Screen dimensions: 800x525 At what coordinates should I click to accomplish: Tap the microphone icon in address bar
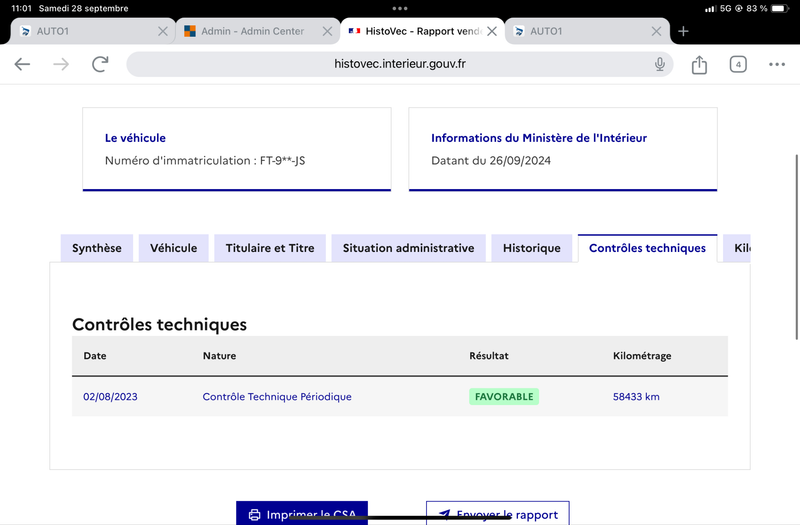[x=660, y=64]
